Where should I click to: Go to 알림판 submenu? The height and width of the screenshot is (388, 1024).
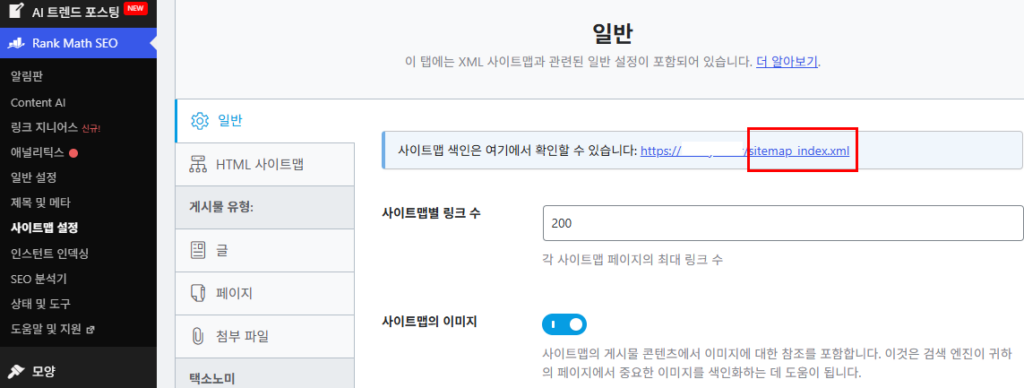coord(27,77)
